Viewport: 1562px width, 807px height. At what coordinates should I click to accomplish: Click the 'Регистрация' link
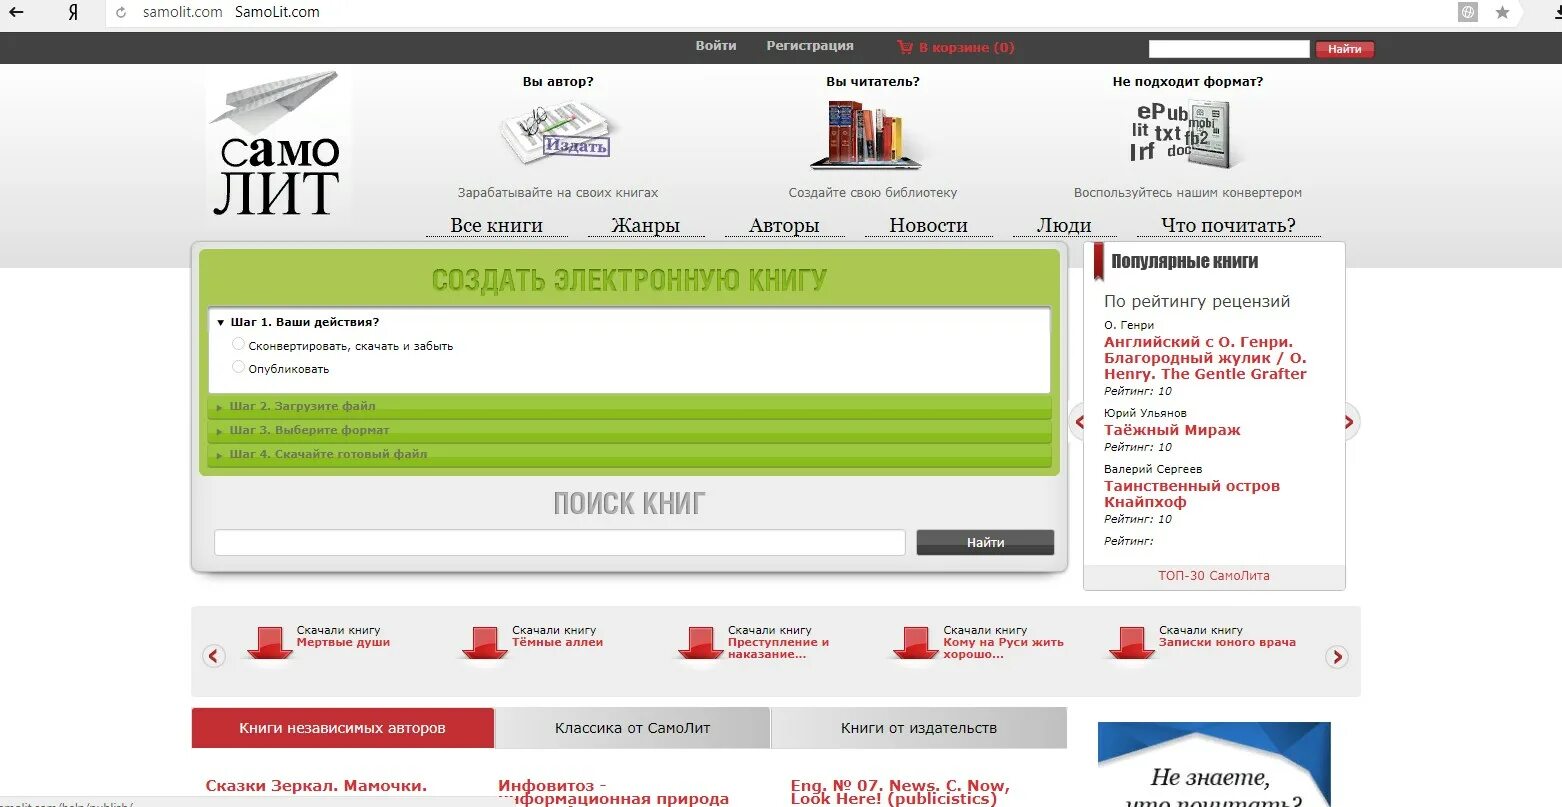pyautogui.click(x=810, y=46)
